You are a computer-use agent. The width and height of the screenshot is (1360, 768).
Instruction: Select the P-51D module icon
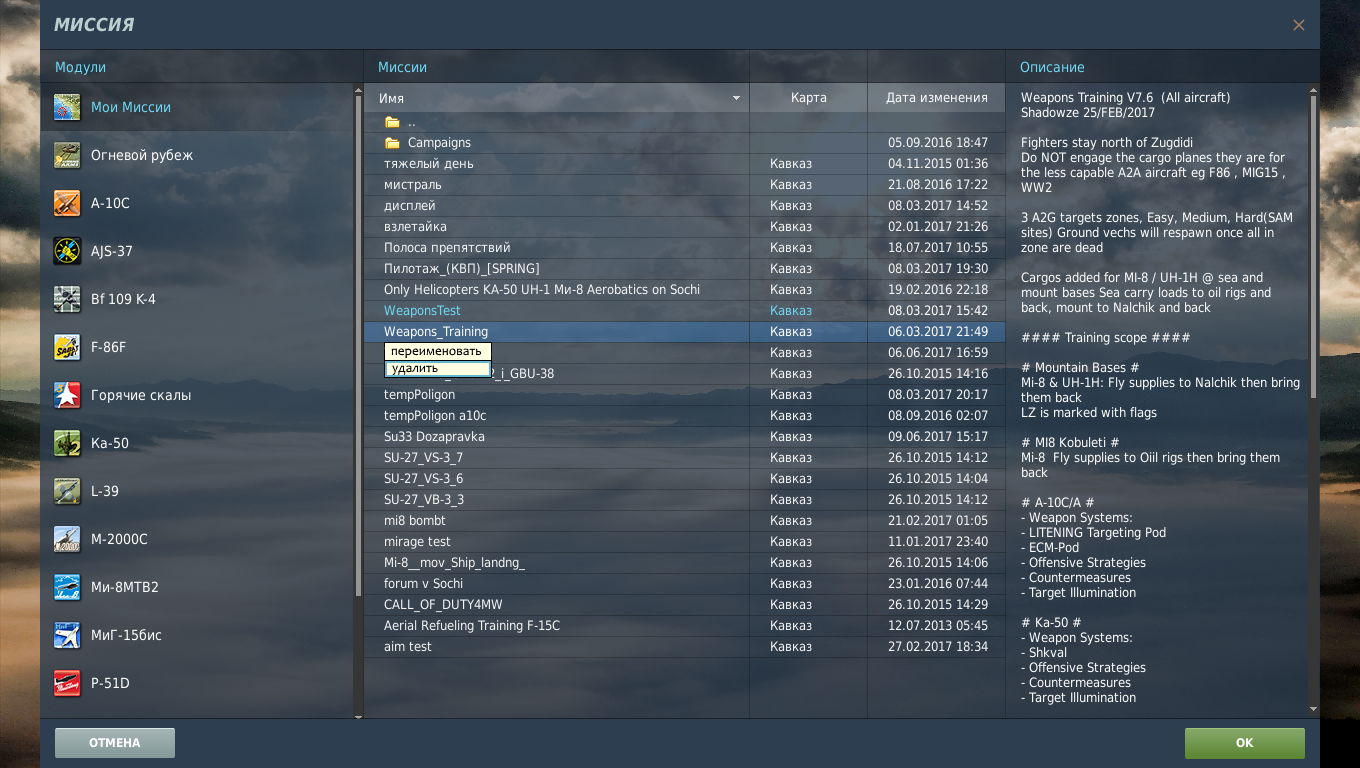pyautogui.click(x=67, y=683)
